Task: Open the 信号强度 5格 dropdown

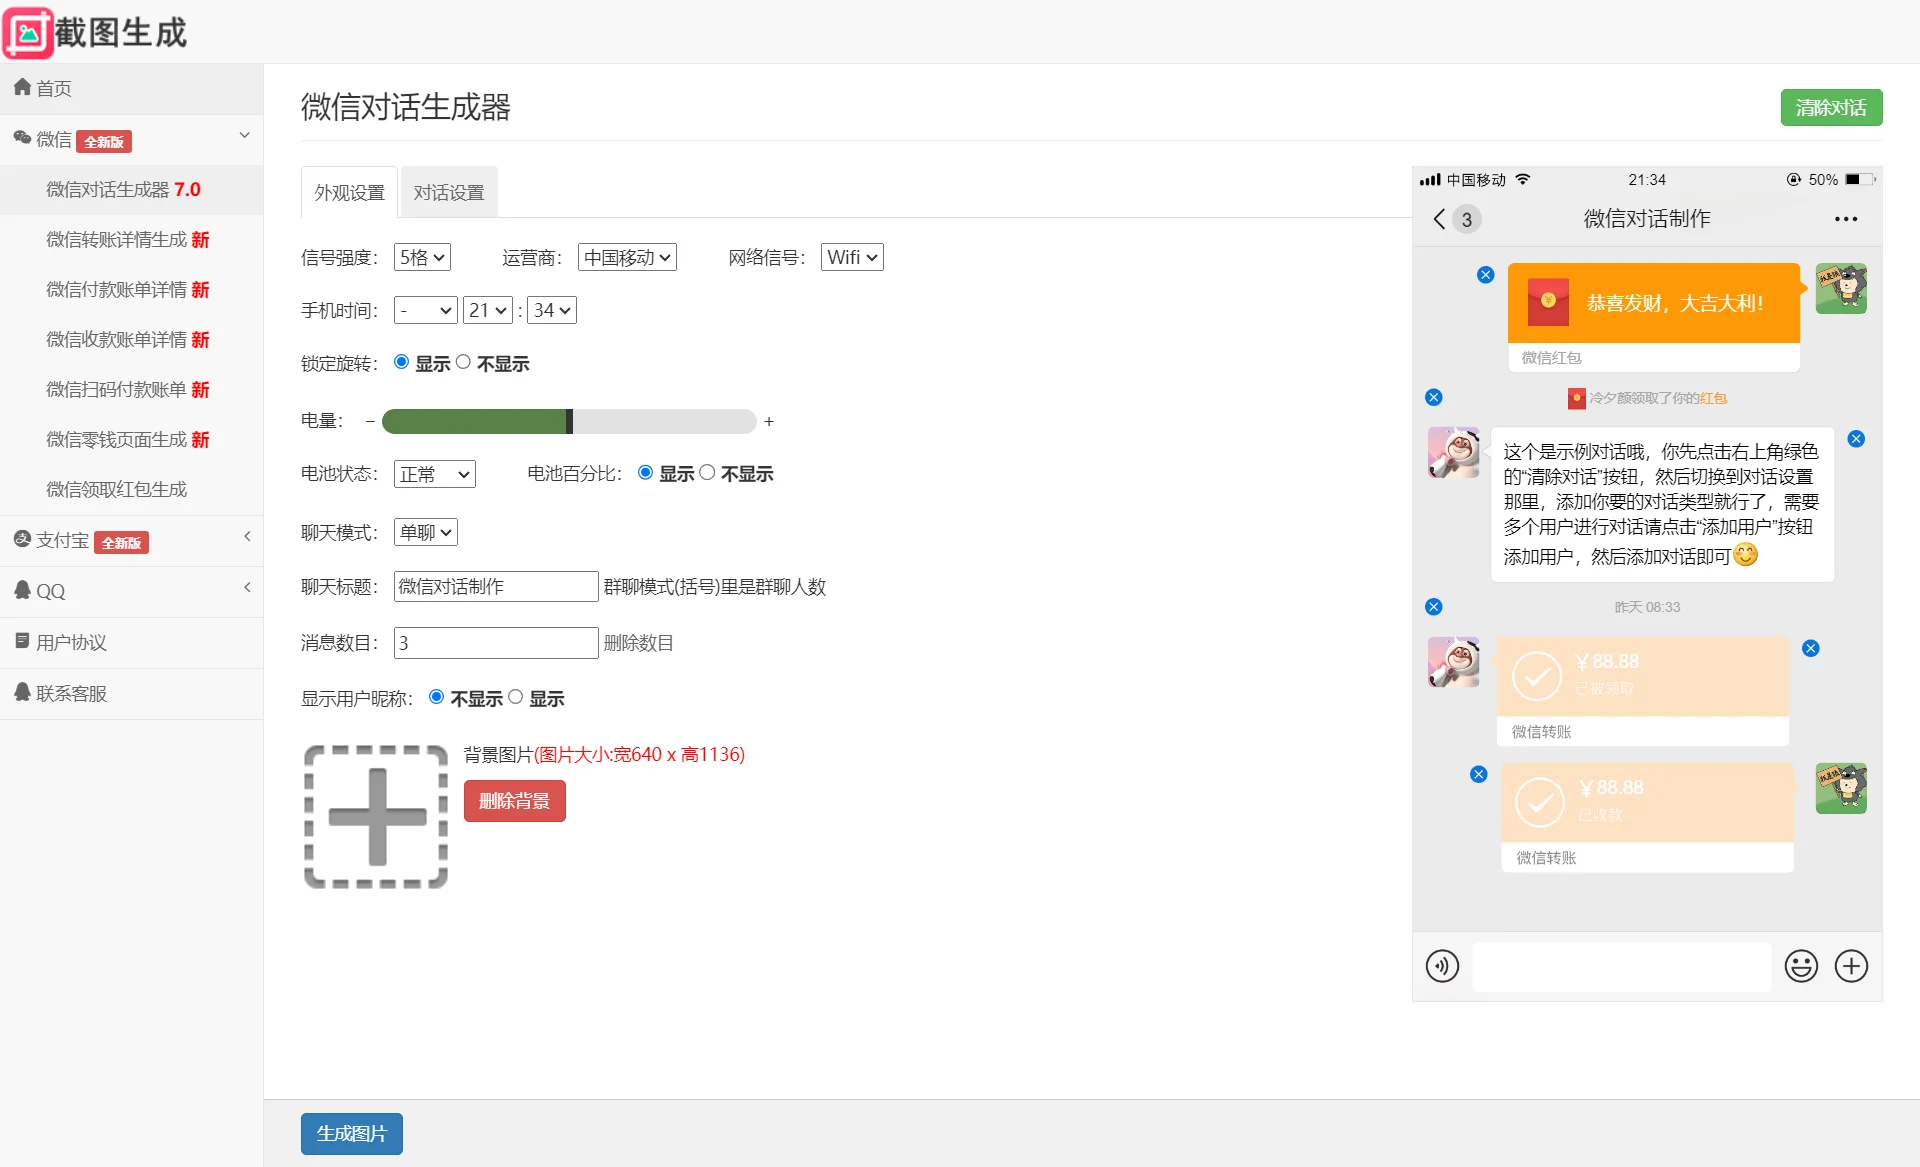Action: point(422,257)
